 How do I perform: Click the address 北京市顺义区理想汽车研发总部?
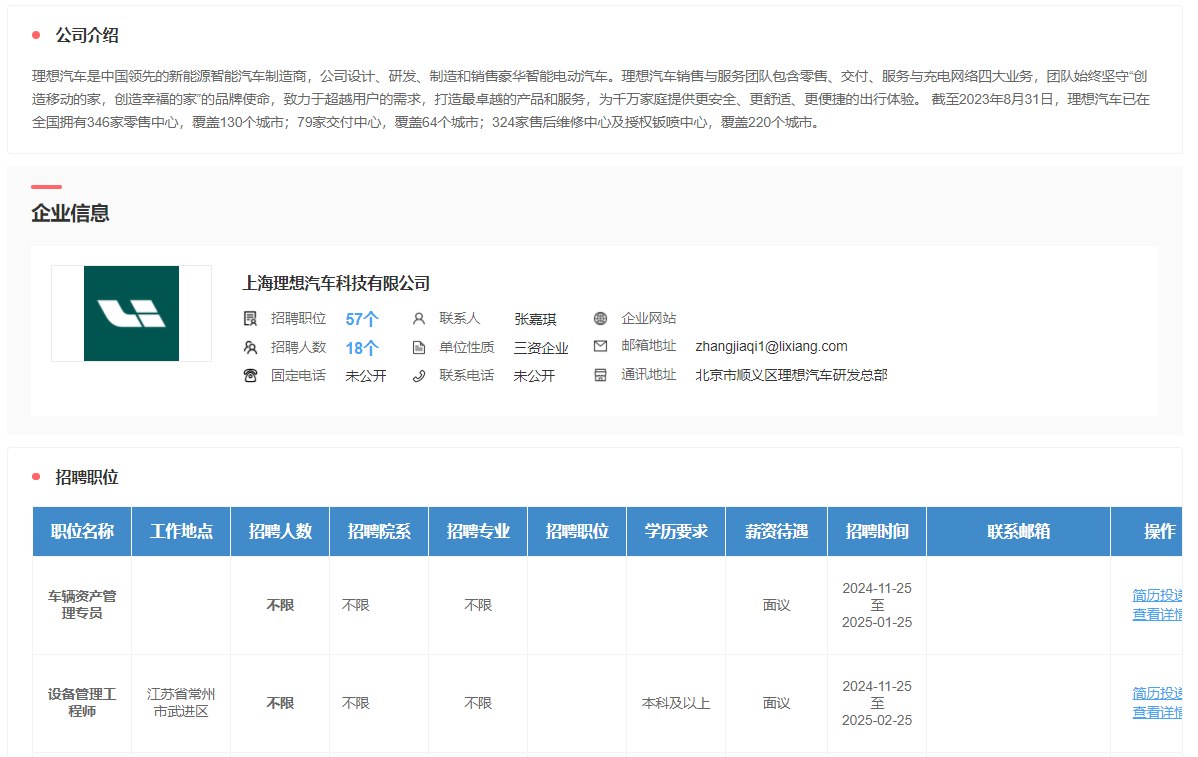click(x=792, y=375)
